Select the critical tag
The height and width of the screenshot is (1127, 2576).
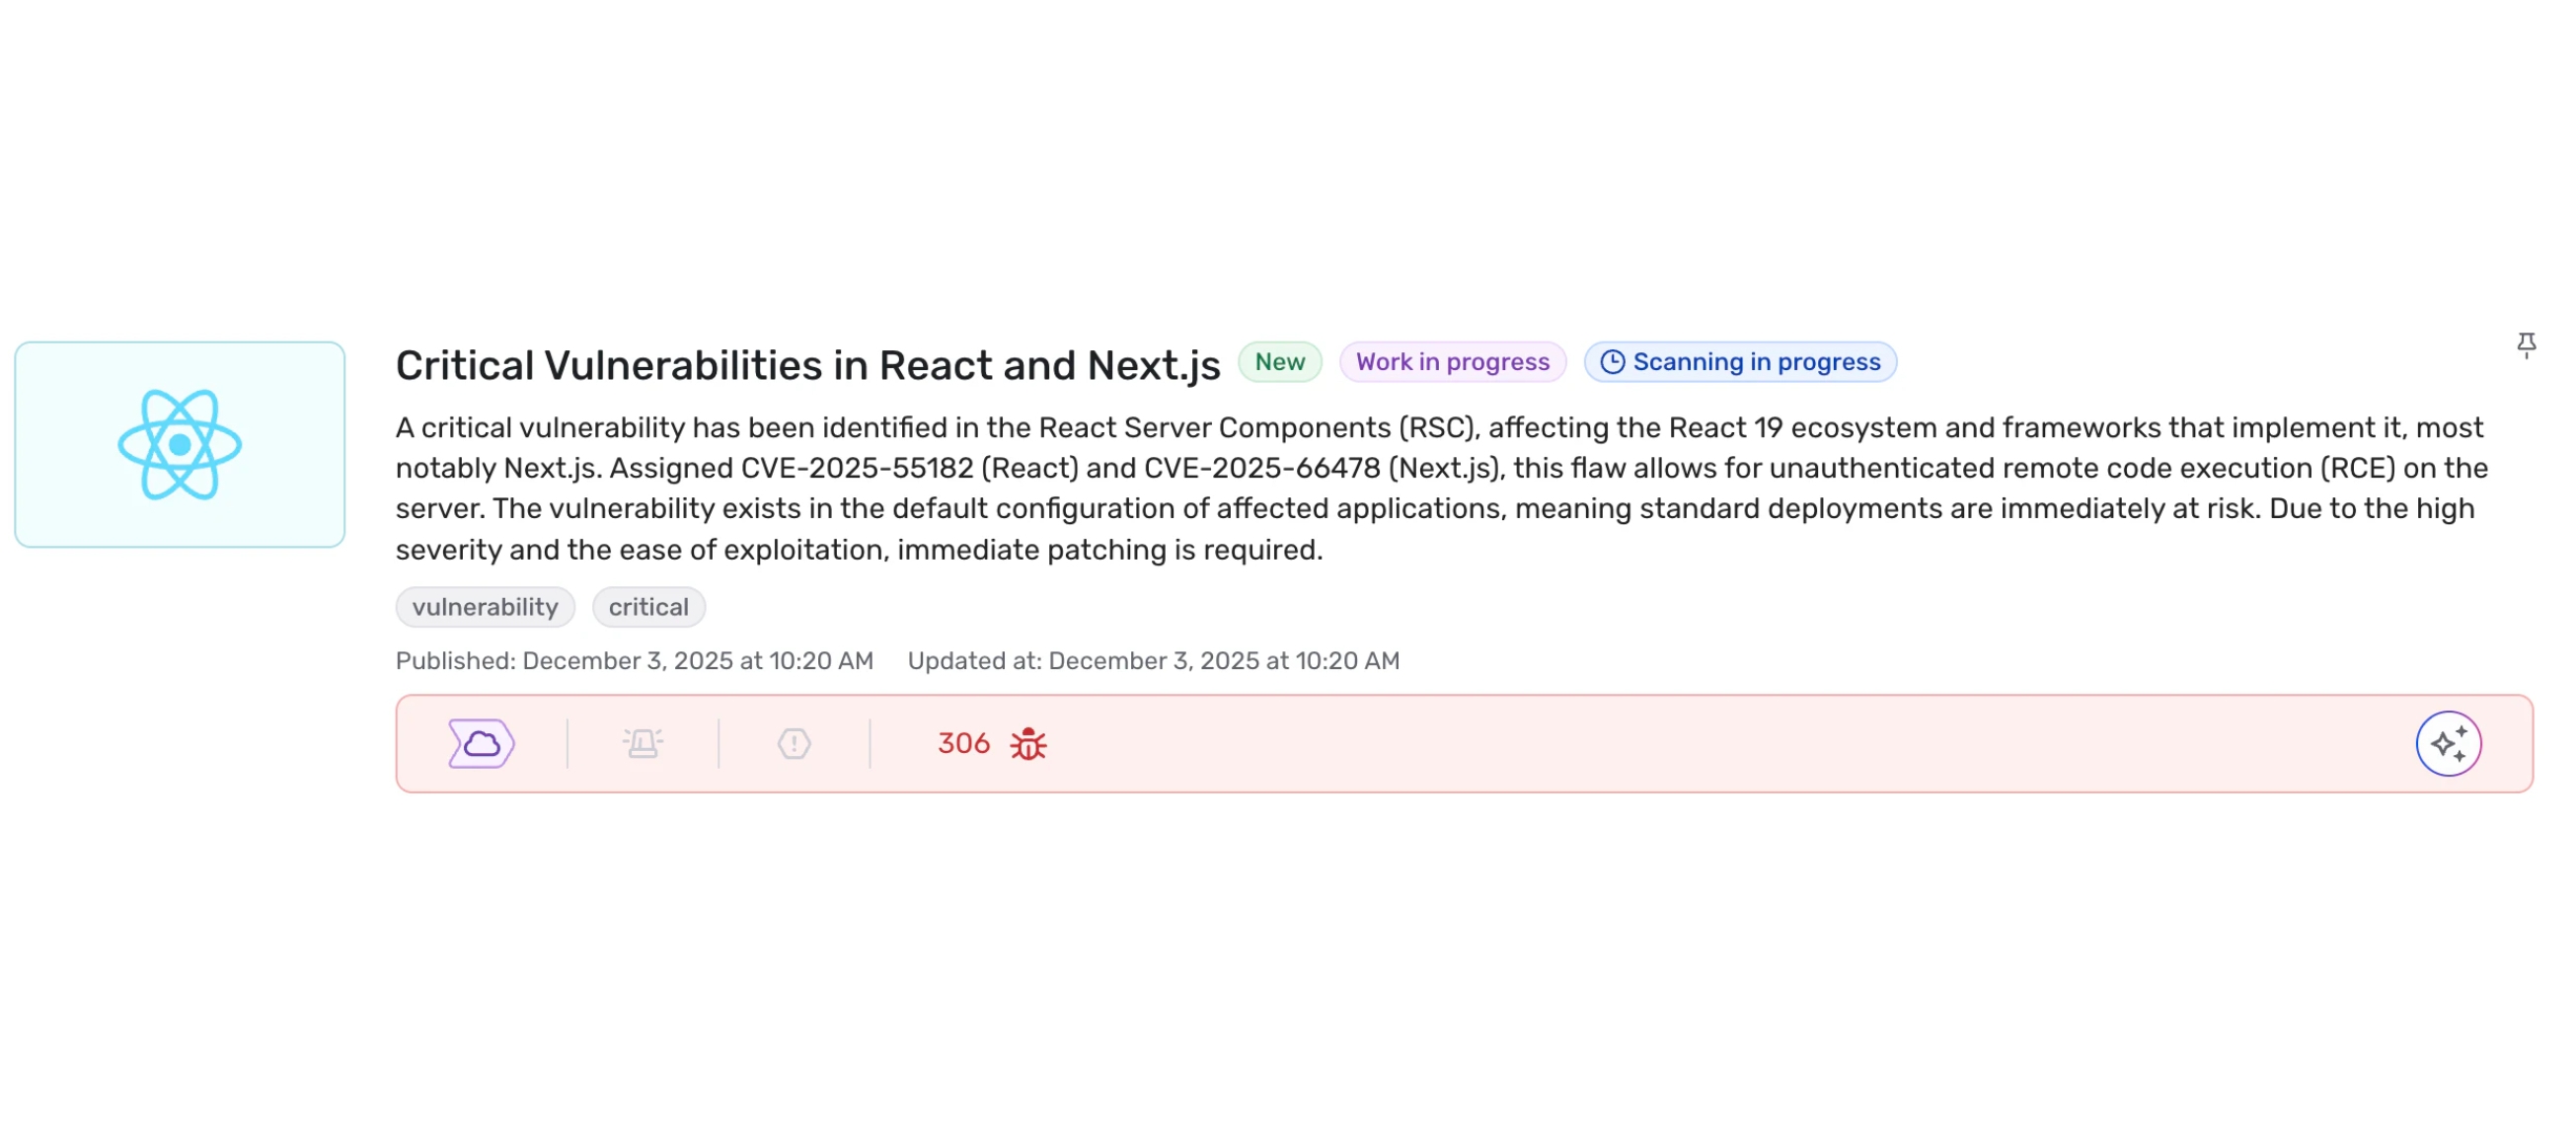[x=648, y=607]
